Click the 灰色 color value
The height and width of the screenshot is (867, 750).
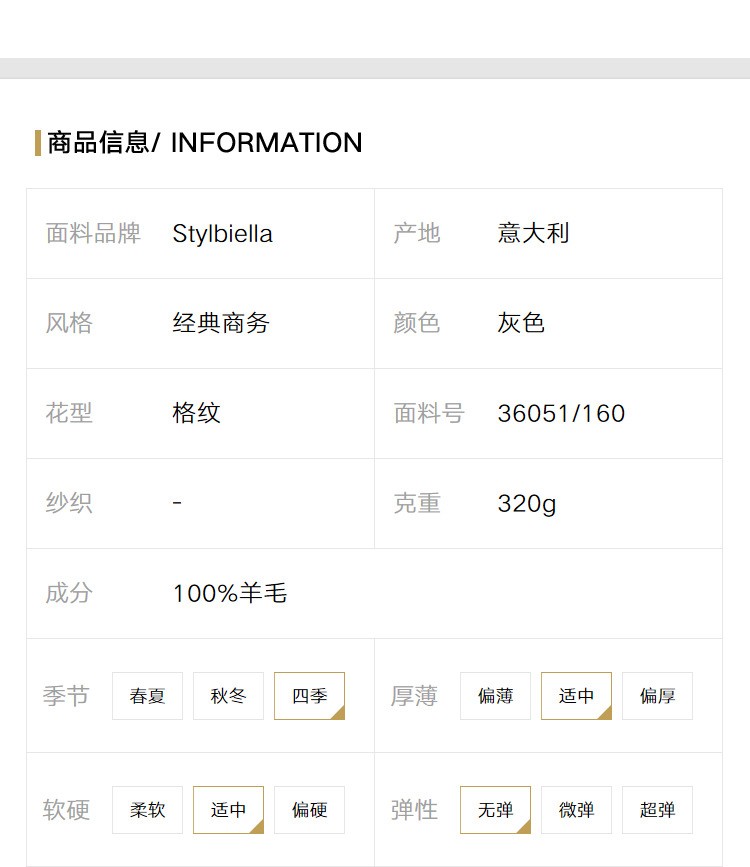point(521,323)
